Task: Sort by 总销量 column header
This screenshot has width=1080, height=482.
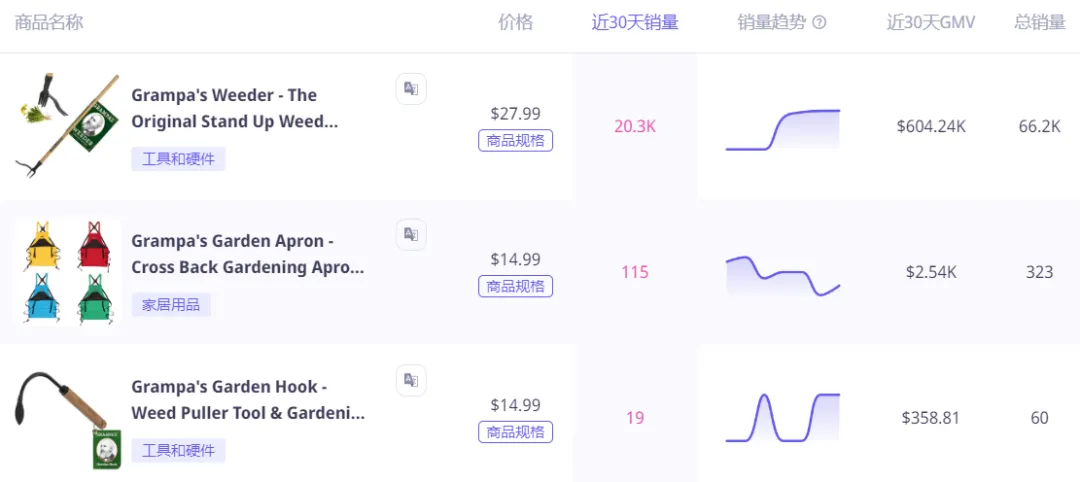Action: (x=1040, y=23)
